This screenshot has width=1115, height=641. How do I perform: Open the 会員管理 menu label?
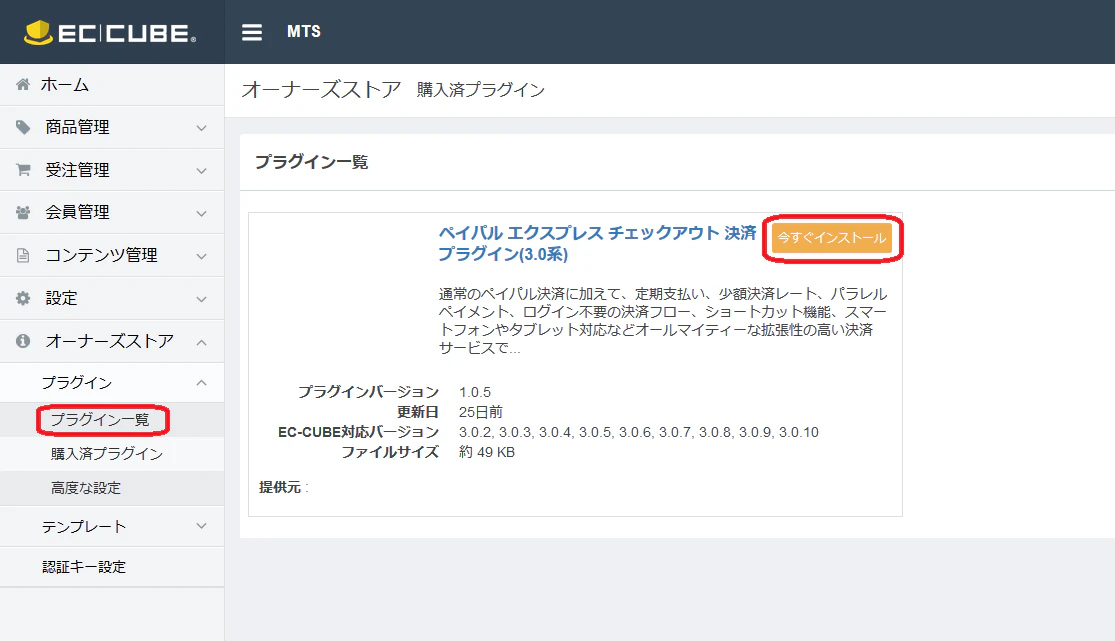coord(78,213)
